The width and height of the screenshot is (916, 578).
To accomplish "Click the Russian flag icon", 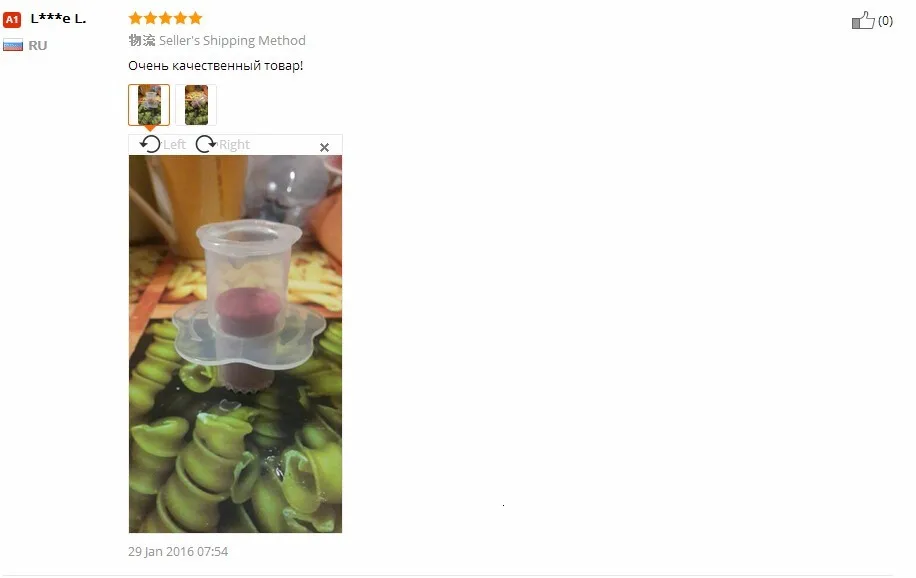I will [13, 45].
